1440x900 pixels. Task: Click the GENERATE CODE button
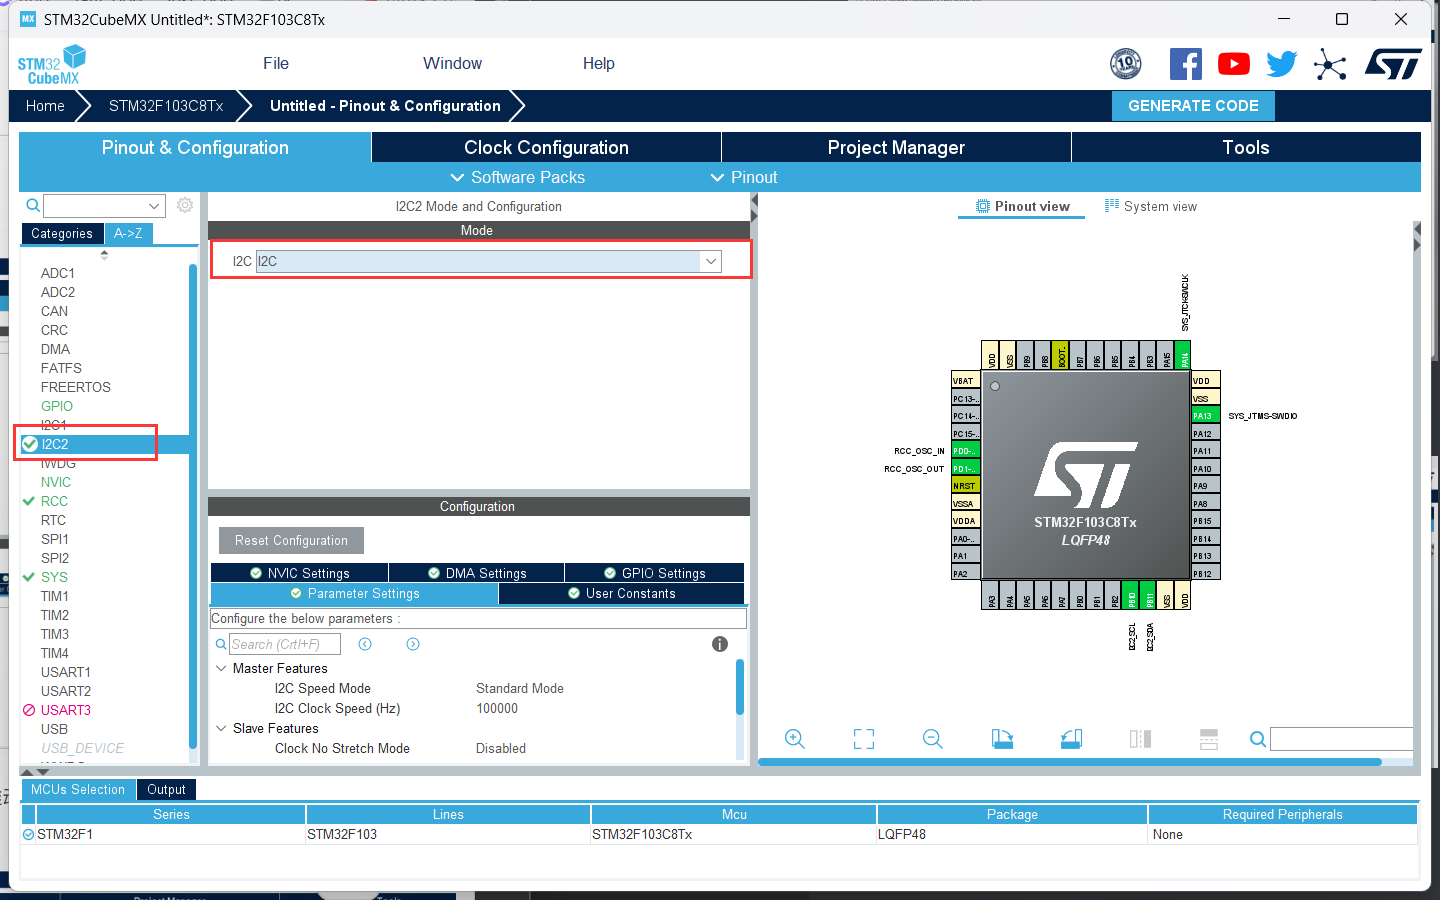(x=1193, y=106)
